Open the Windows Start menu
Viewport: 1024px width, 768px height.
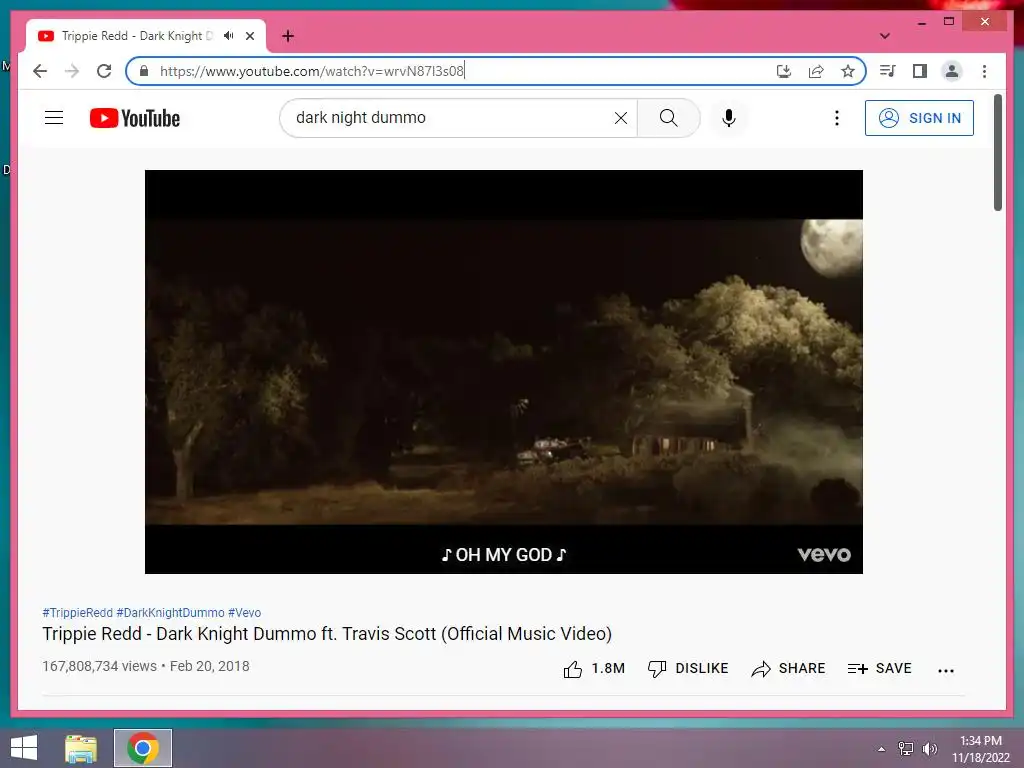[x=24, y=748]
